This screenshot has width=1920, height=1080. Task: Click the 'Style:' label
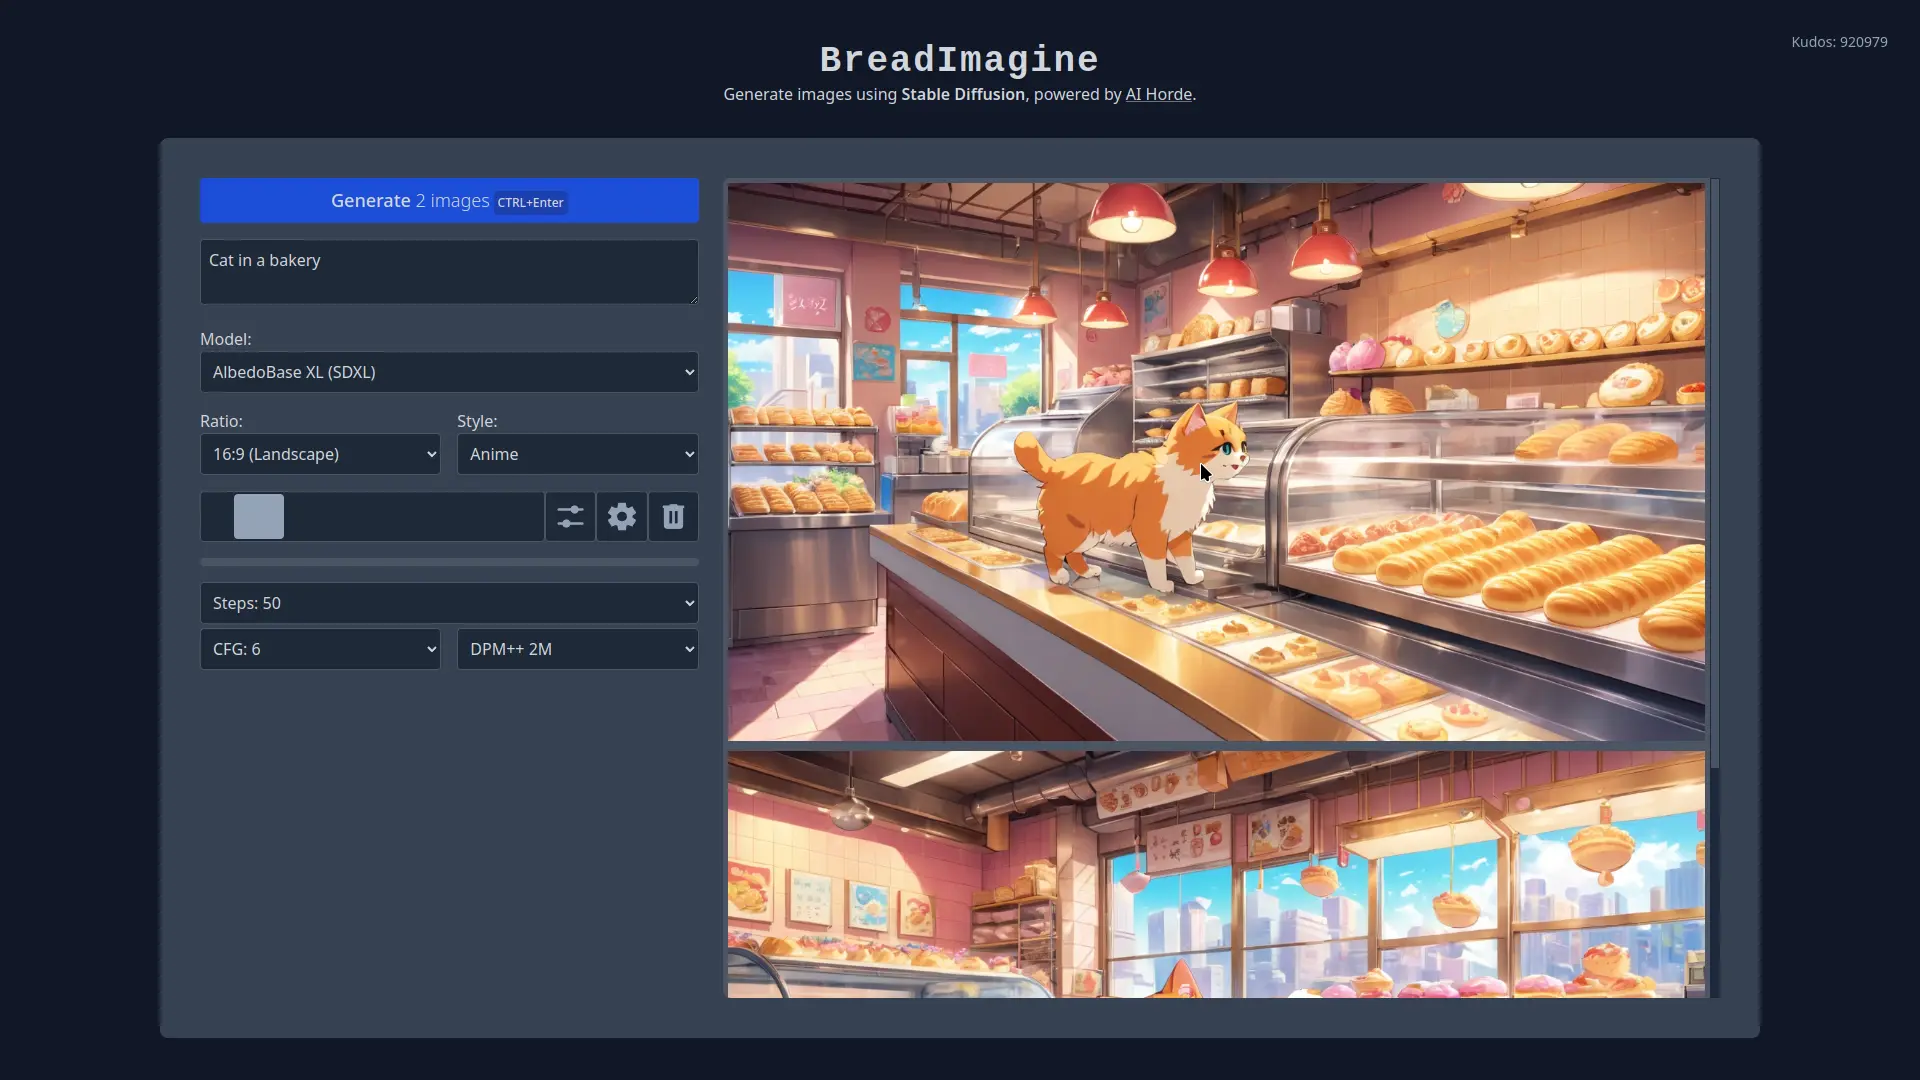pyautogui.click(x=477, y=421)
